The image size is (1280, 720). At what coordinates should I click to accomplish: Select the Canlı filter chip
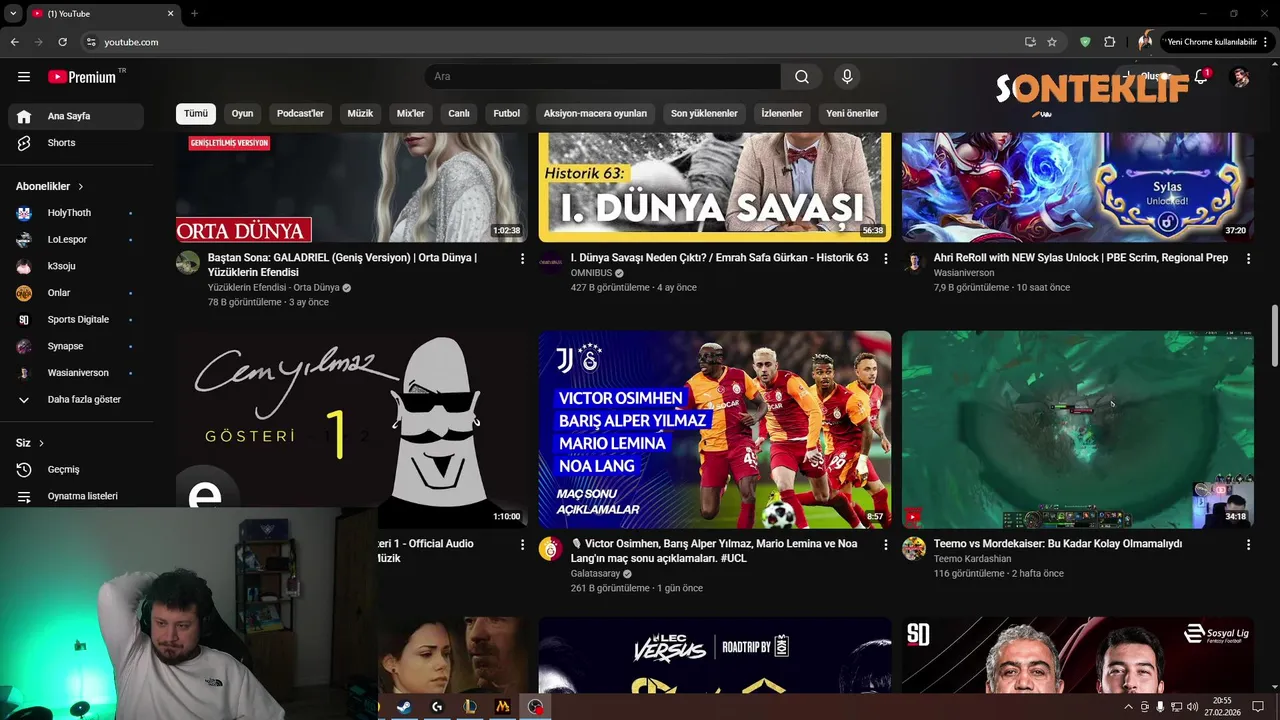point(459,114)
